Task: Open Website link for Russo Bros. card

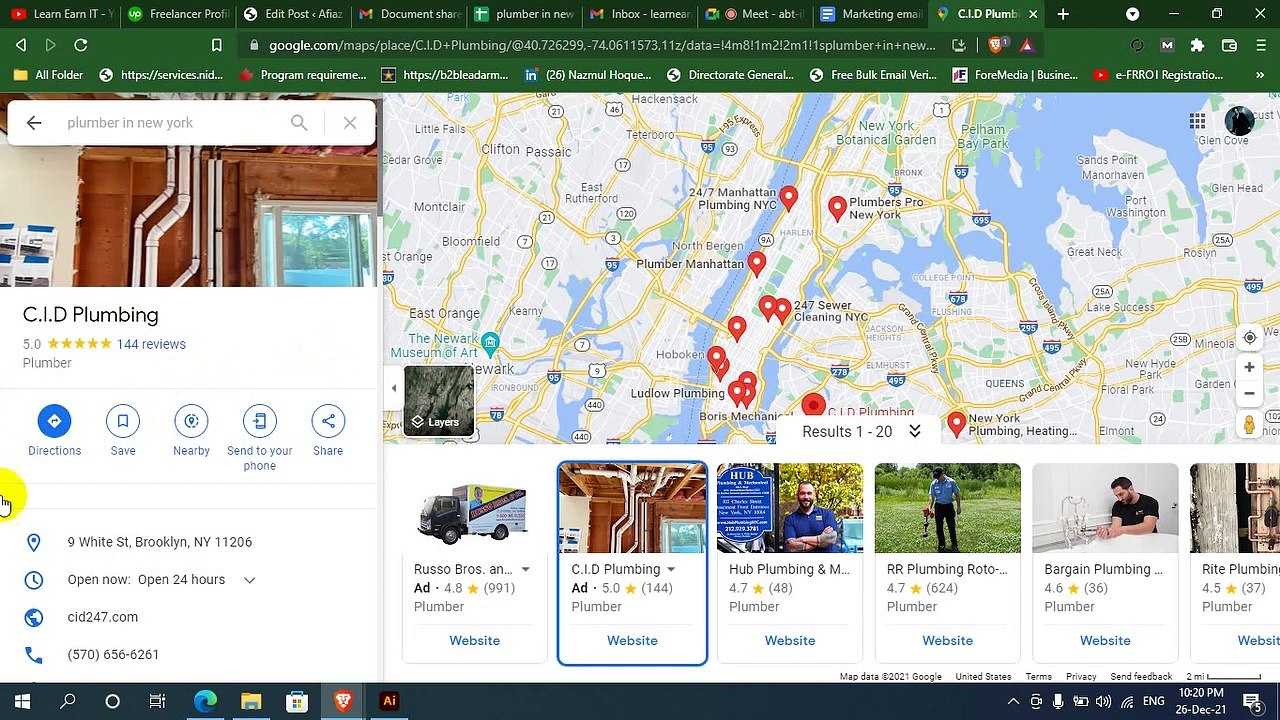Action: (x=474, y=641)
